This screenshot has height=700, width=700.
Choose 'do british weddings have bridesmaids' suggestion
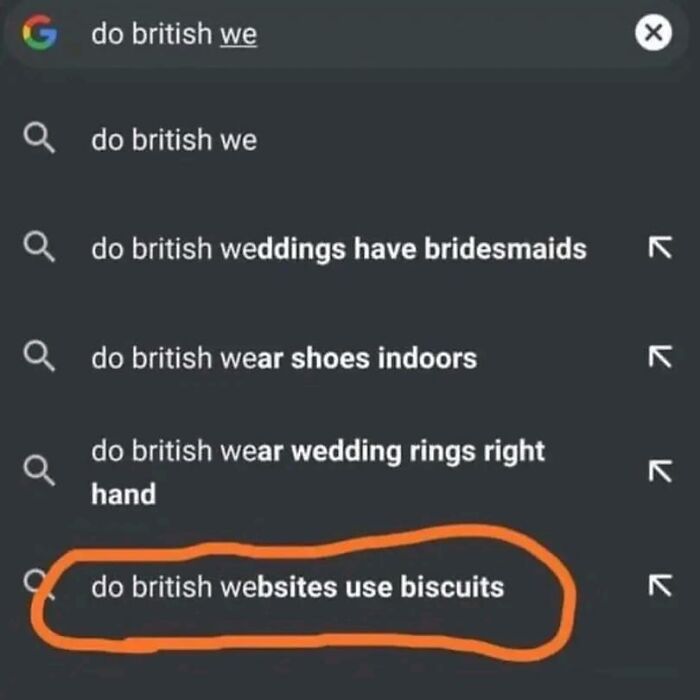click(x=339, y=248)
